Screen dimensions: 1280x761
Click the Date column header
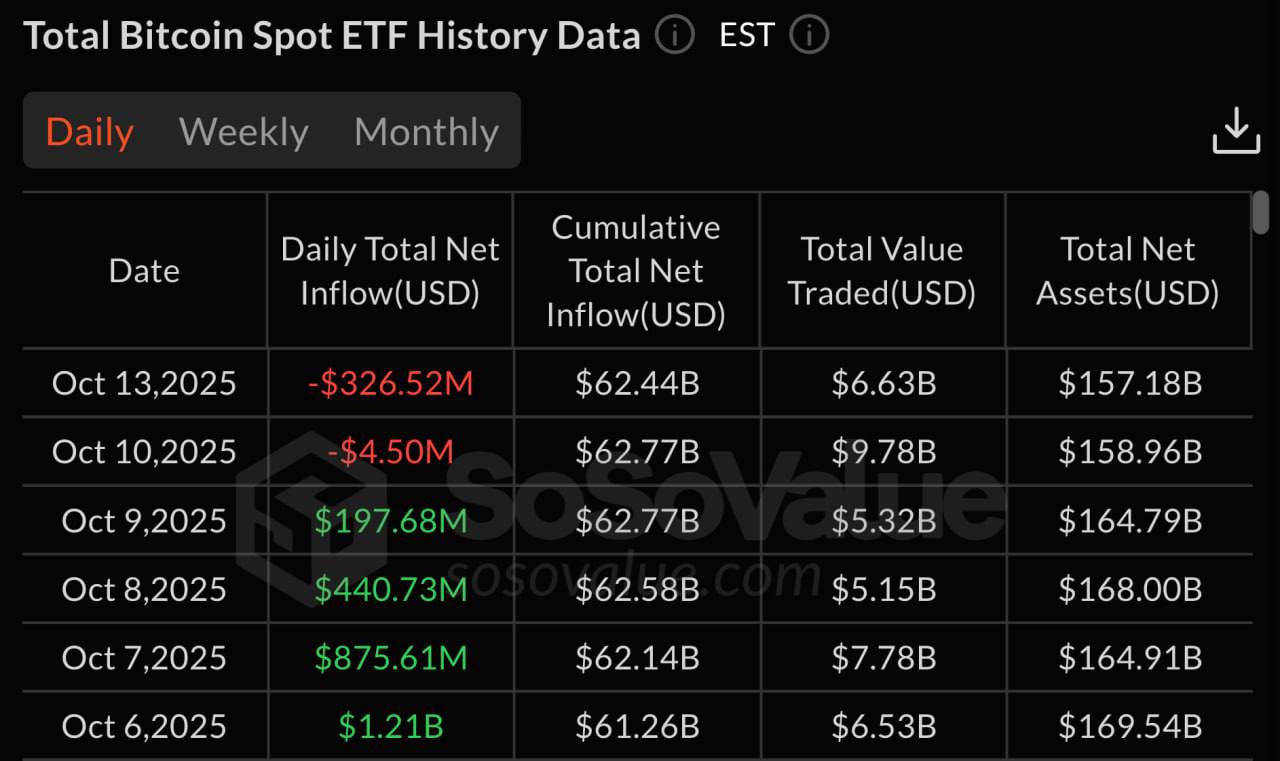tap(145, 271)
